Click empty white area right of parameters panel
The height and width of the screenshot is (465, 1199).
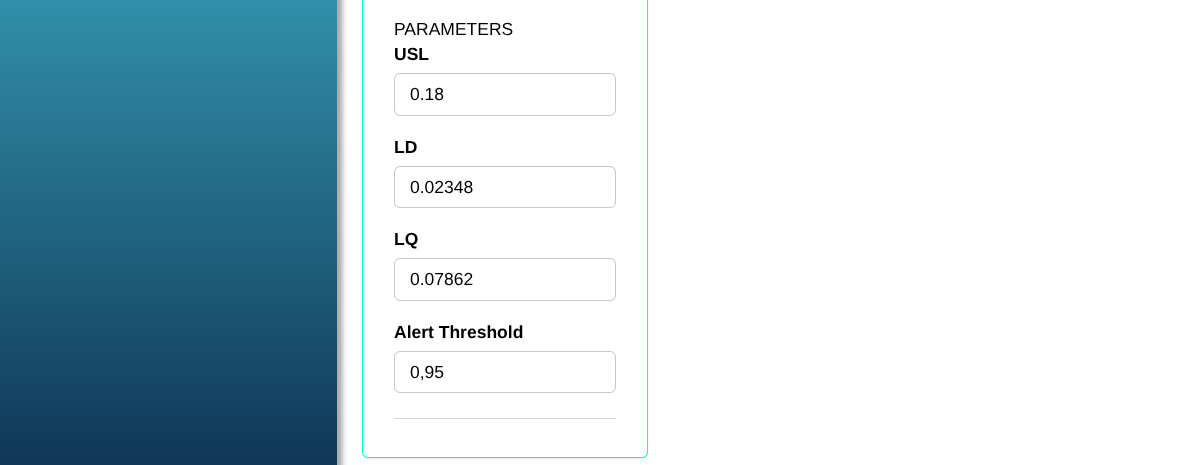tap(920, 232)
